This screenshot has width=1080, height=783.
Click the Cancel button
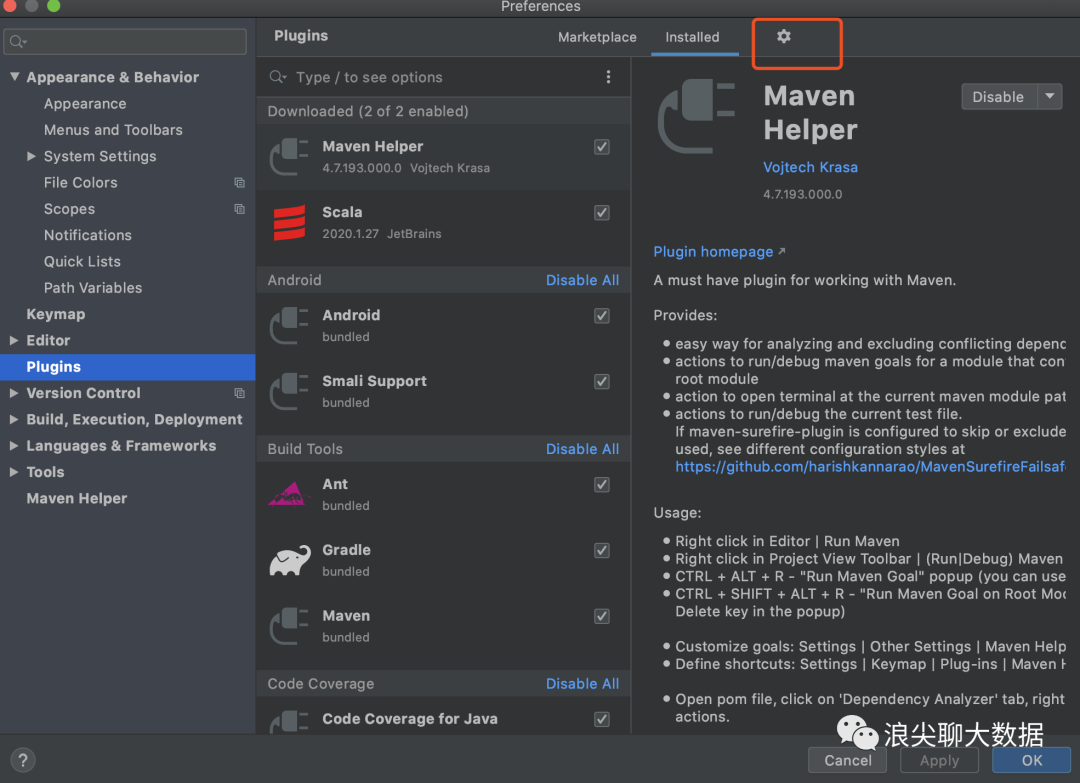(x=847, y=760)
